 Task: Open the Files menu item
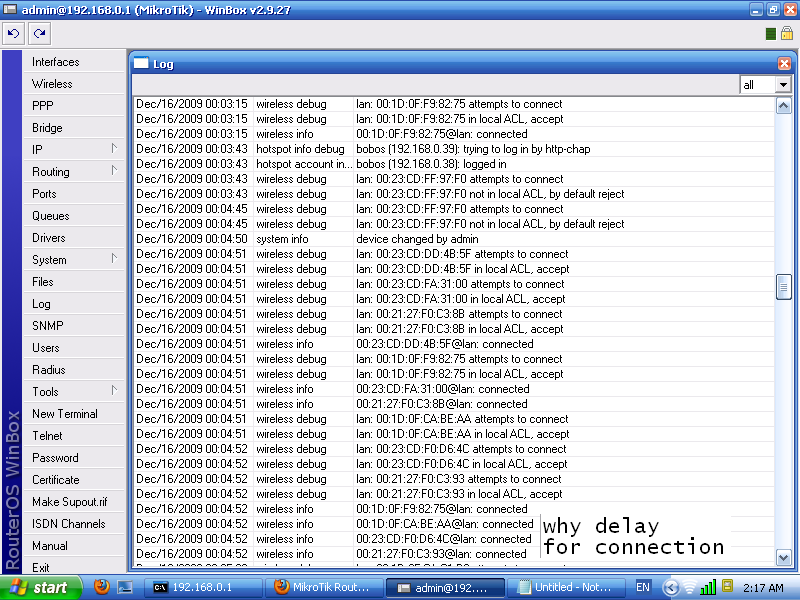[74, 282]
